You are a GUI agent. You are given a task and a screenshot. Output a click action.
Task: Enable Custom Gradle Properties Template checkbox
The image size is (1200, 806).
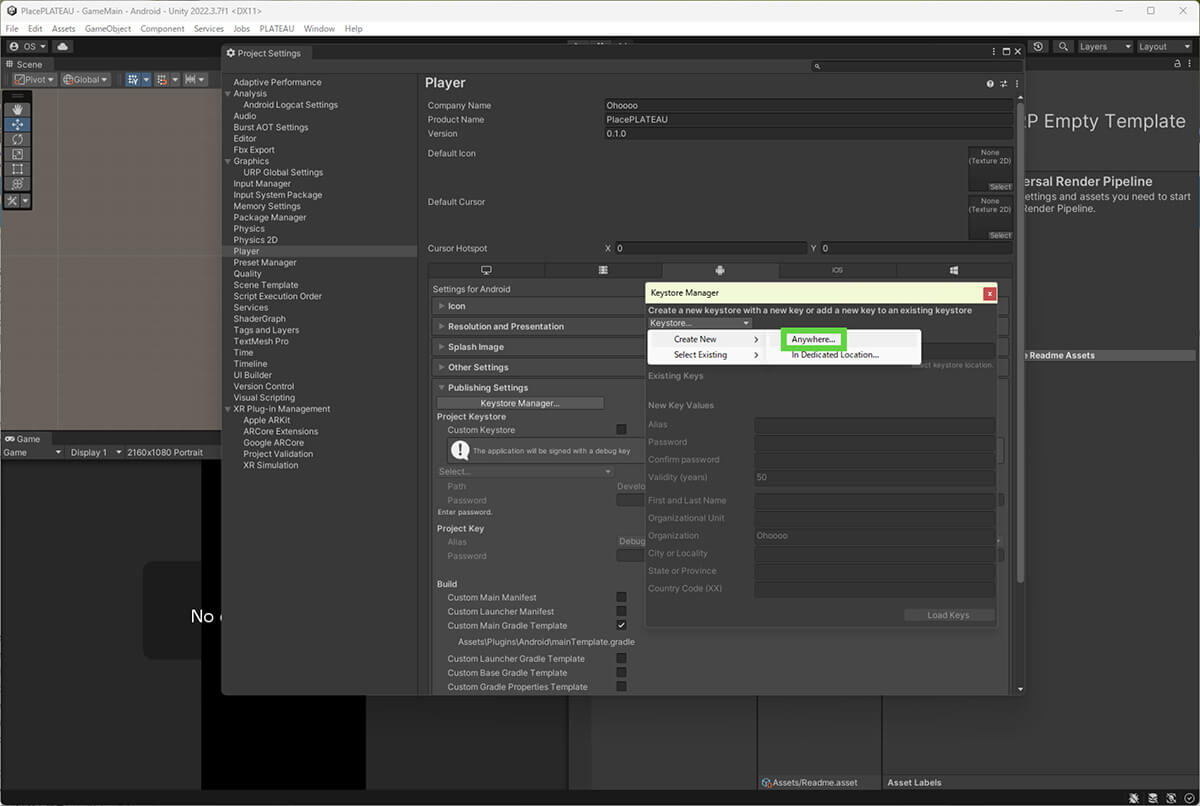[621, 687]
